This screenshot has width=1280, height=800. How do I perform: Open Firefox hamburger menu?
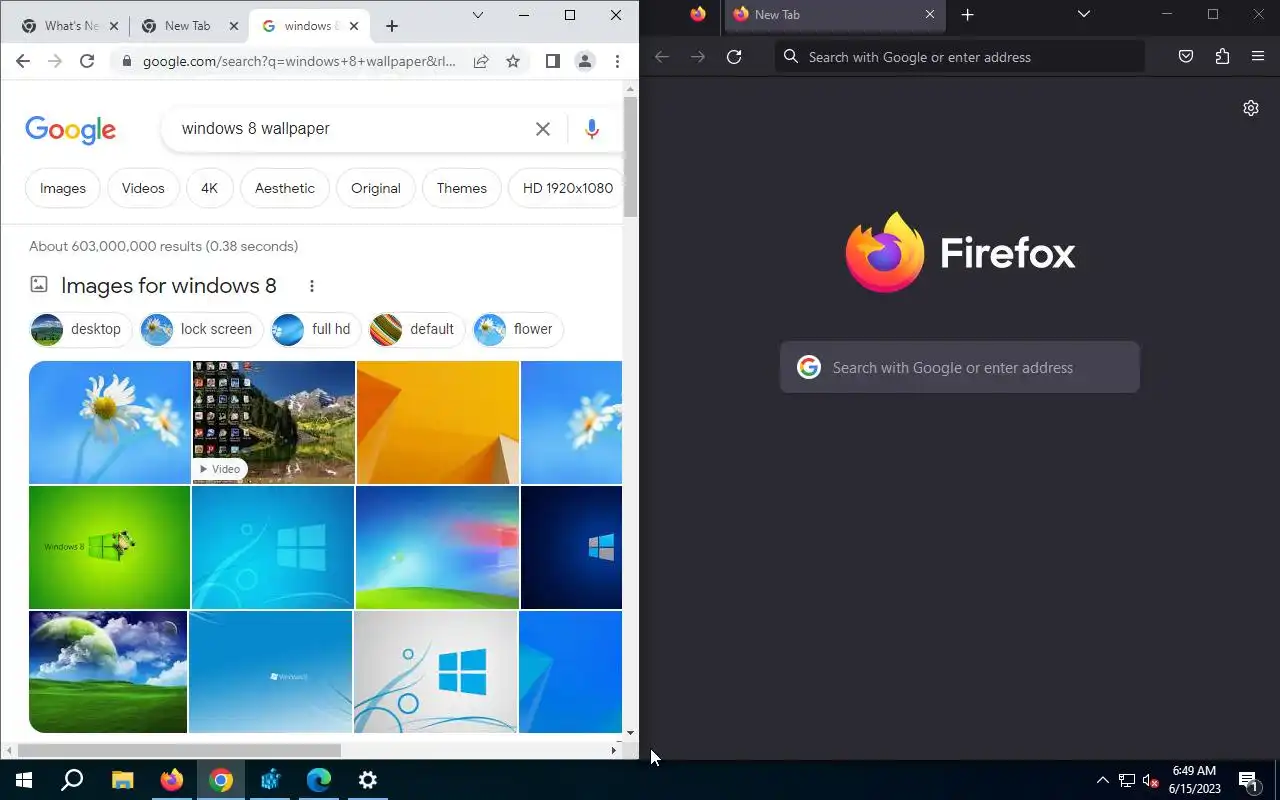point(1258,57)
